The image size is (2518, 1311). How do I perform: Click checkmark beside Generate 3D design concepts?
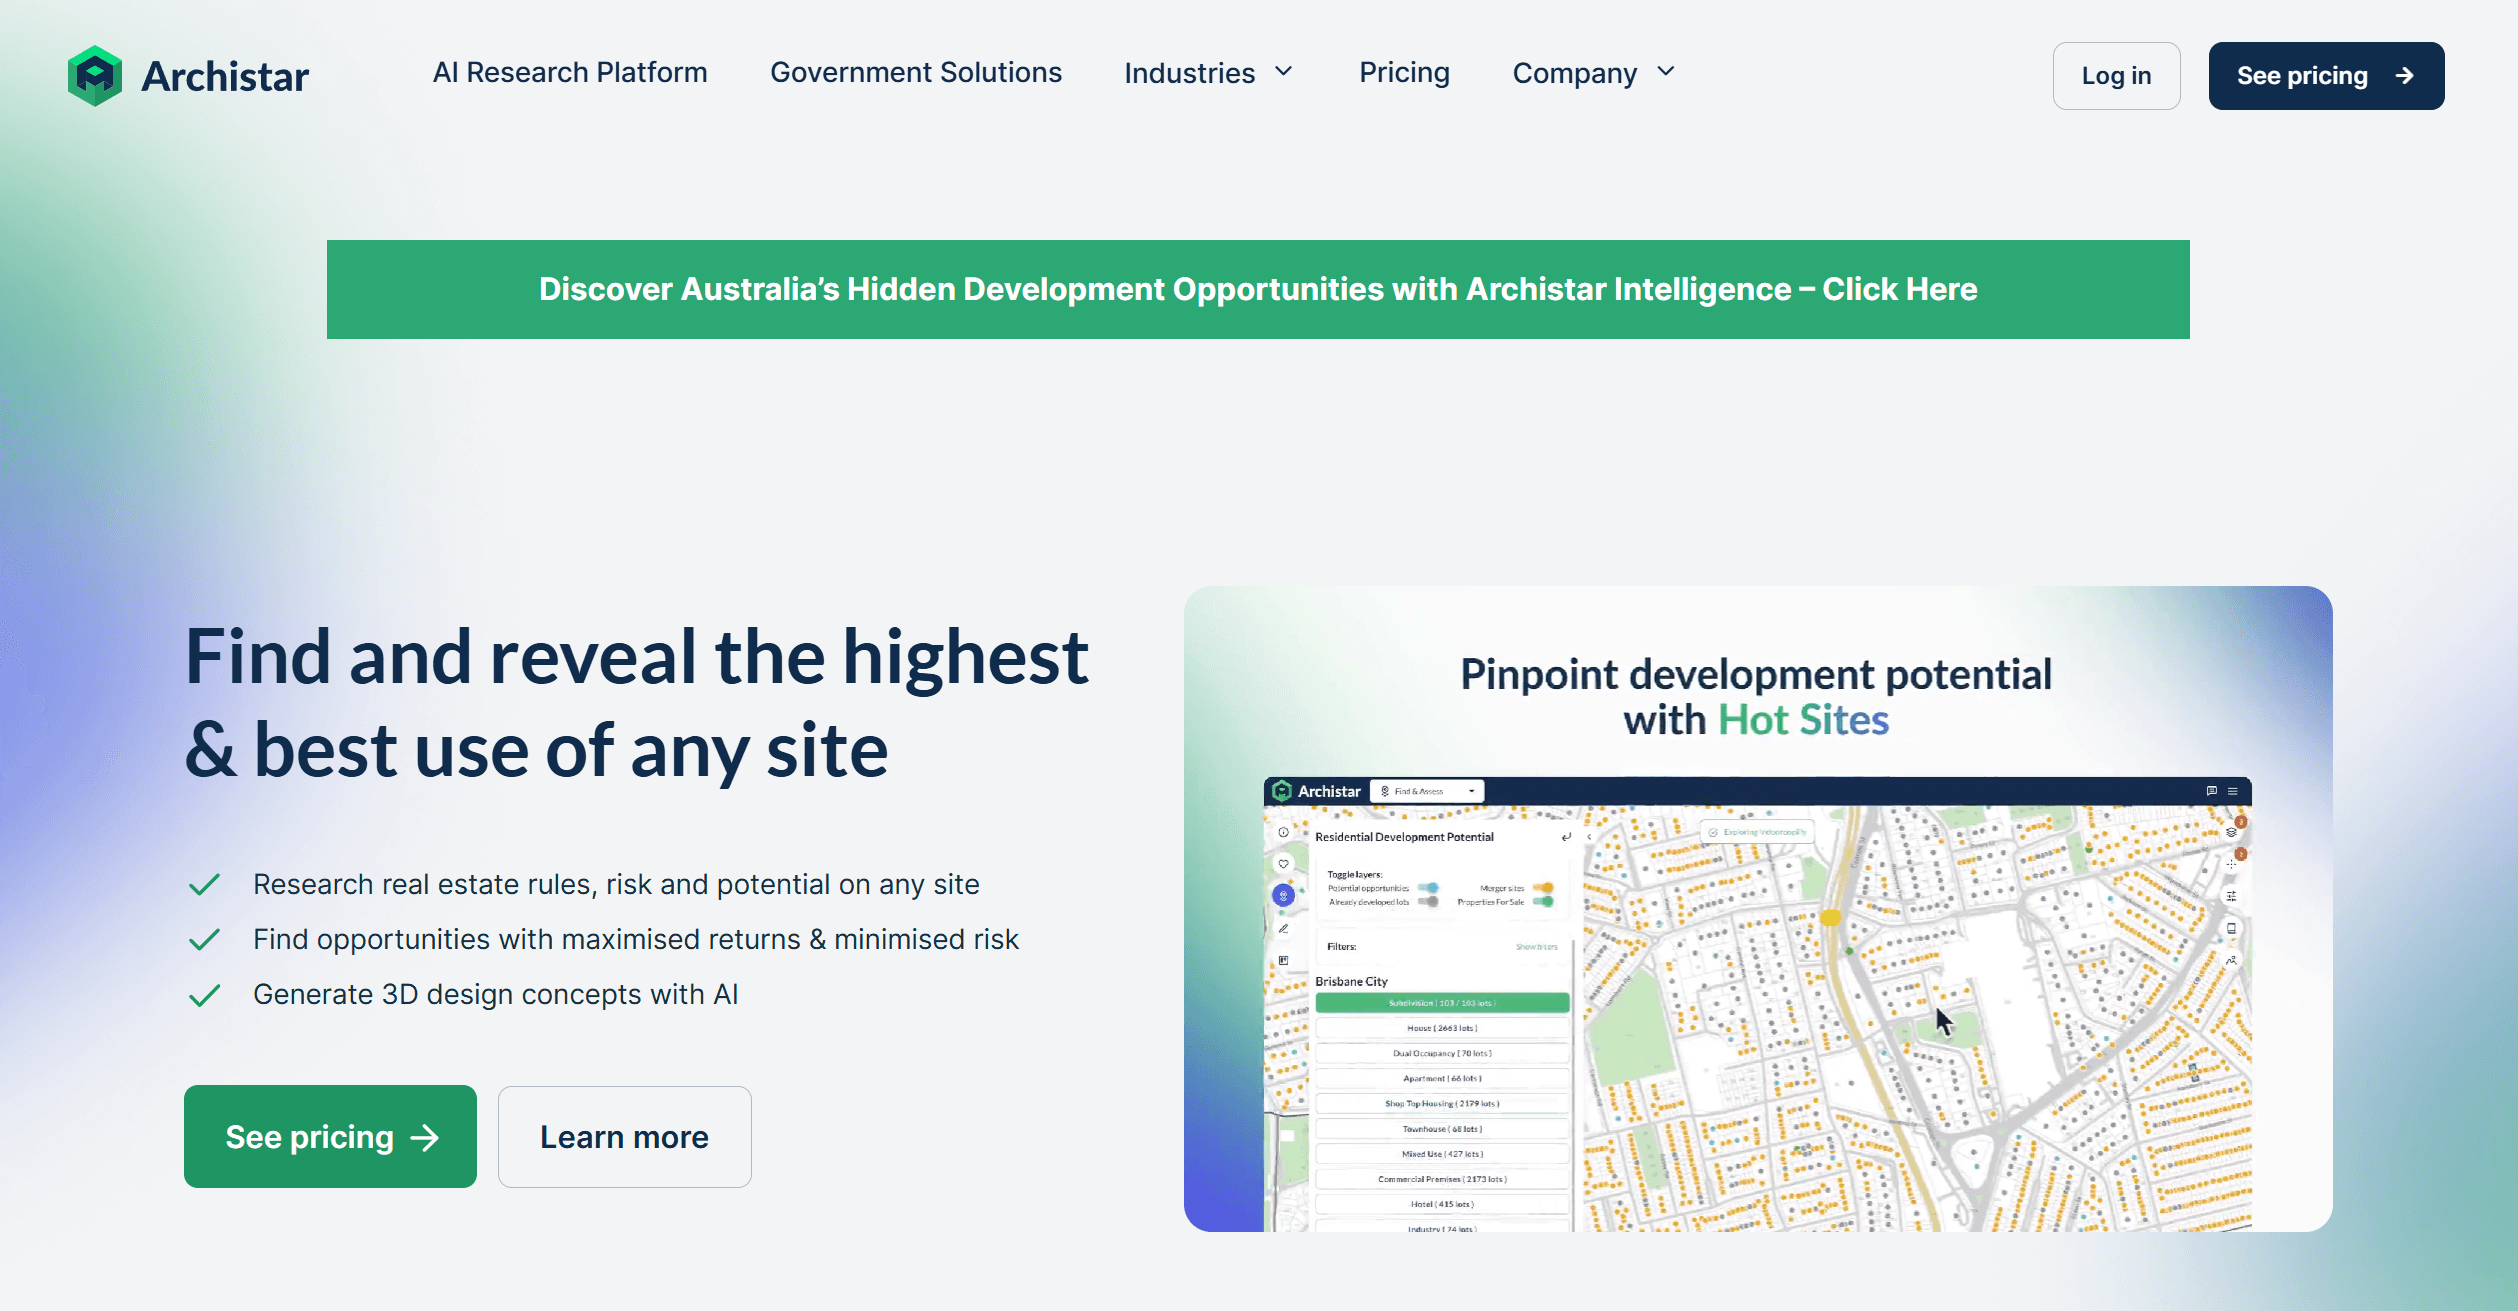click(x=204, y=996)
